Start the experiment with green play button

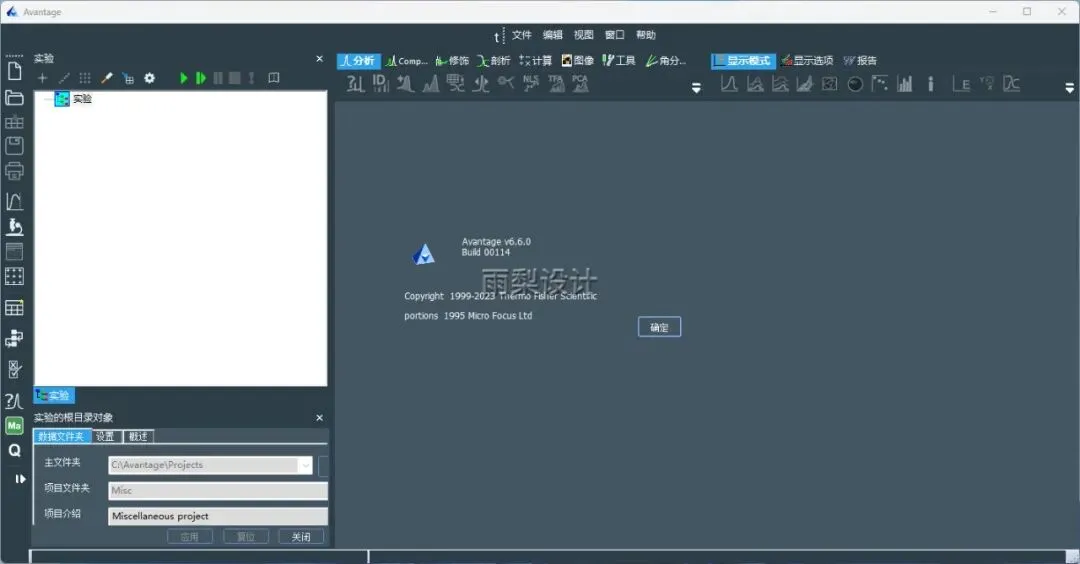[183, 79]
